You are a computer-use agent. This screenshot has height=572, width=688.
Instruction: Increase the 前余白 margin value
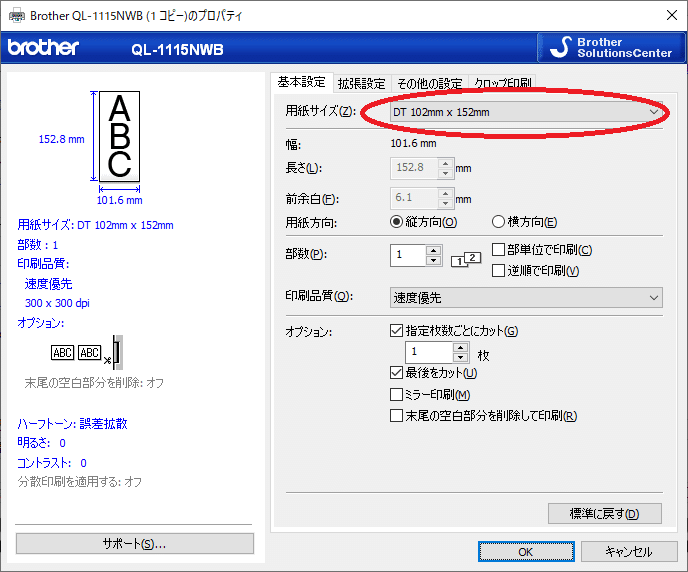[x=445, y=193]
